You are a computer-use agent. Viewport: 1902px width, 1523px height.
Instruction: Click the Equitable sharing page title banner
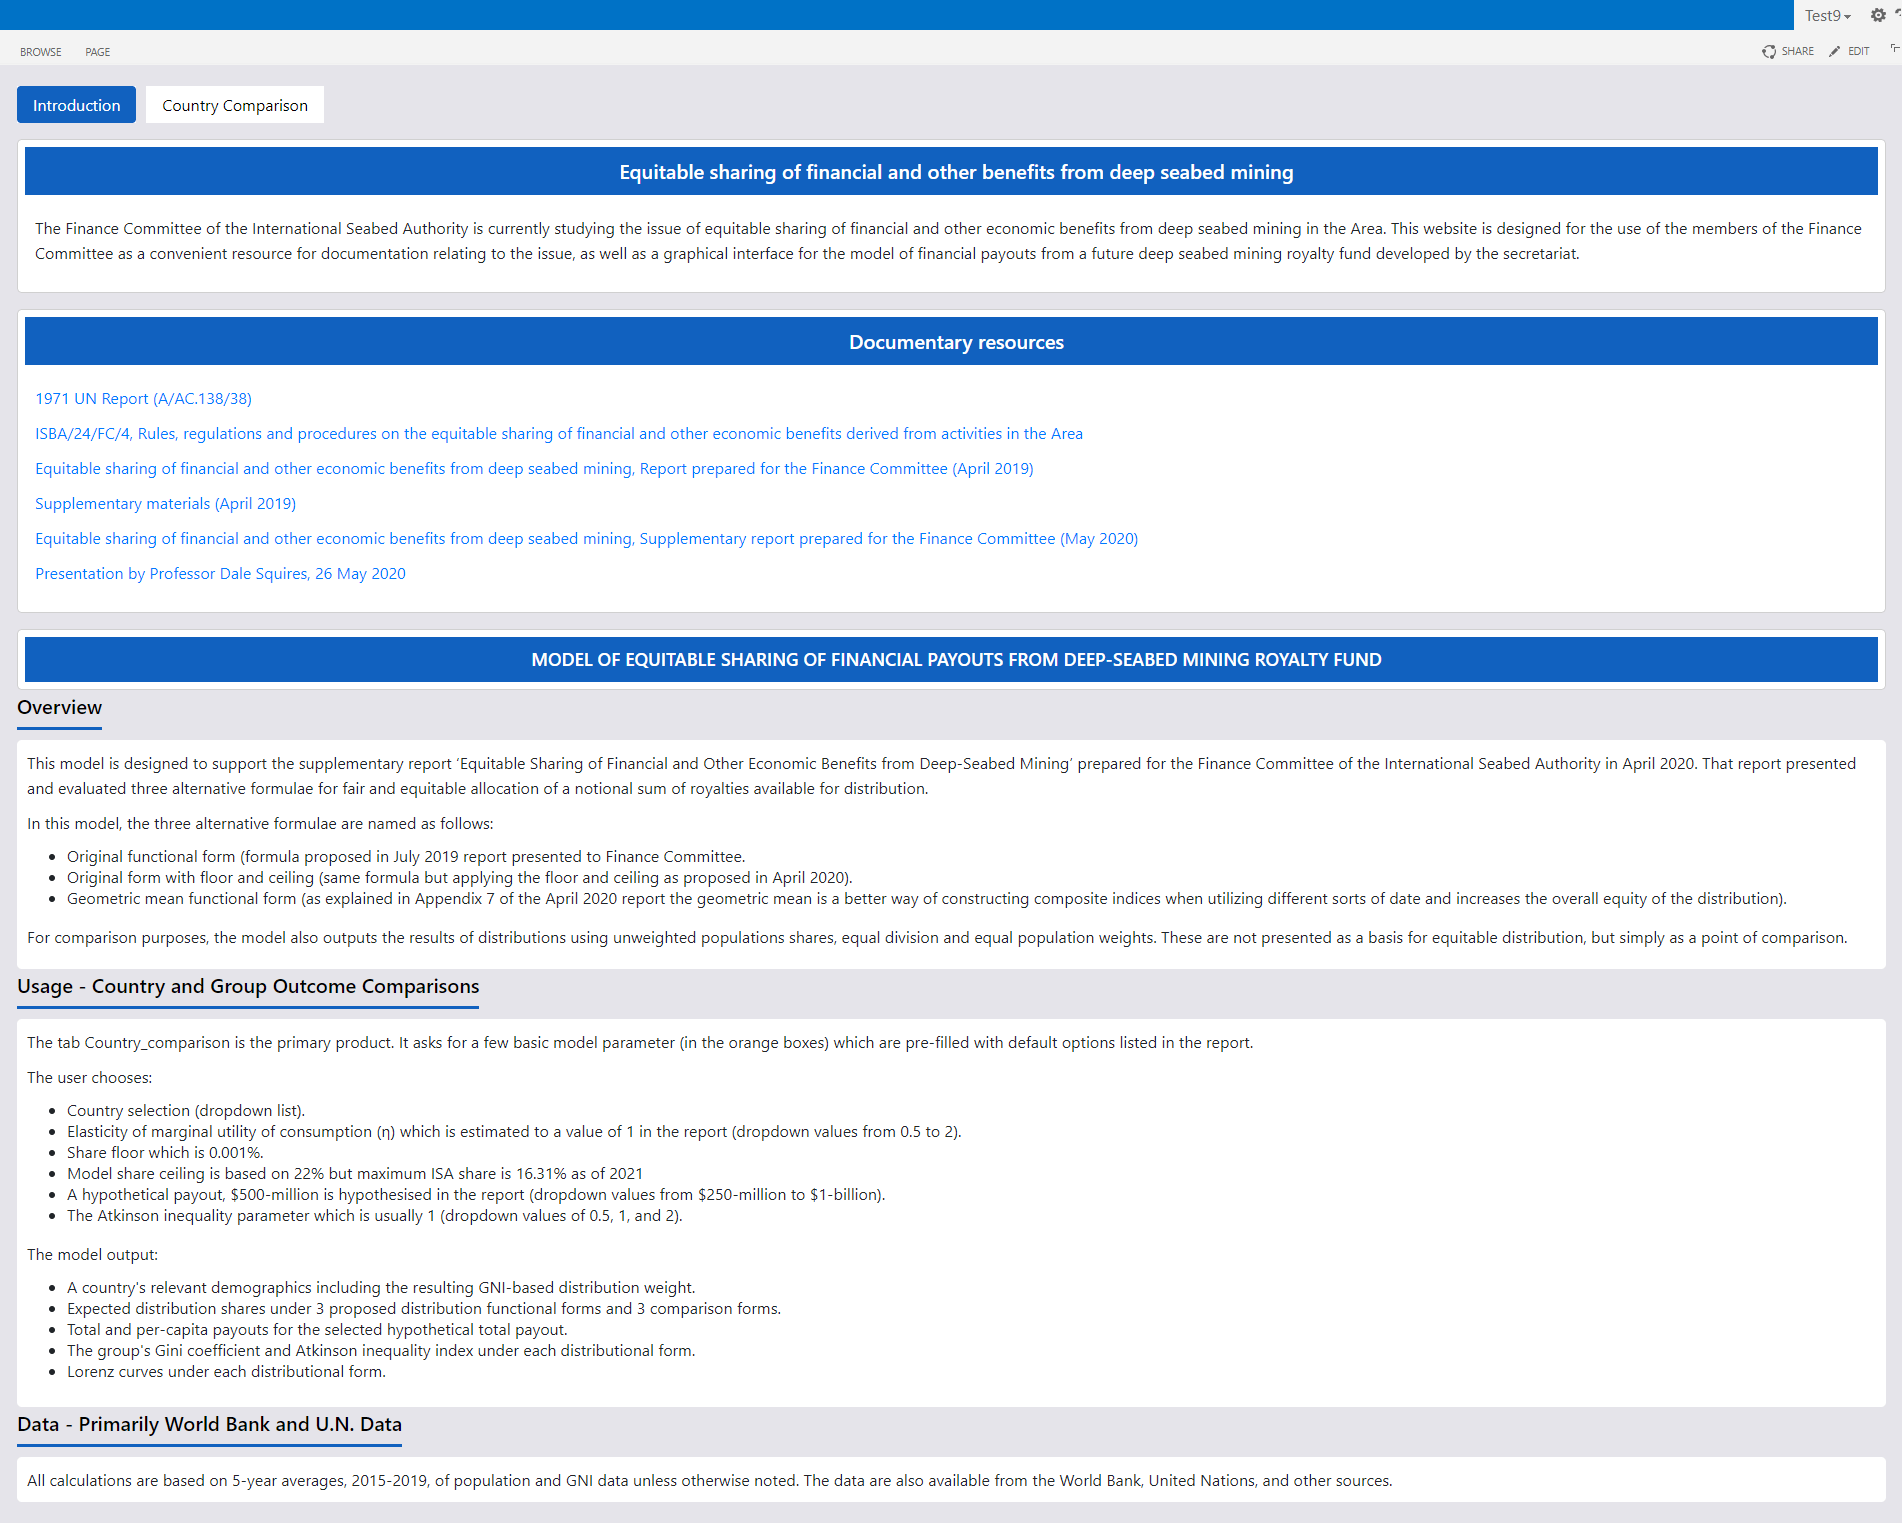coord(951,172)
